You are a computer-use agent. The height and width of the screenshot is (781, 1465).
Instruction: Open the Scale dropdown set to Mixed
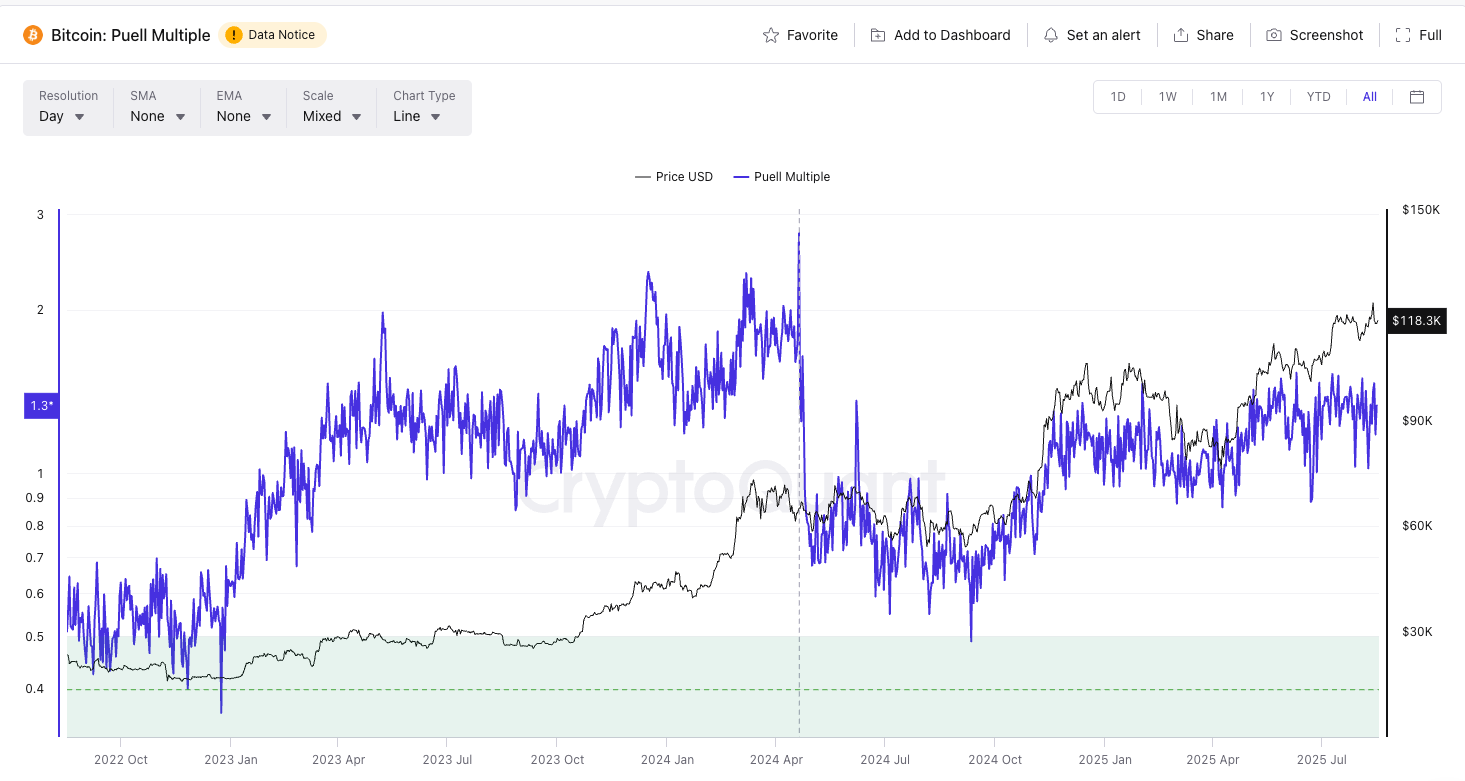tap(332, 107)
